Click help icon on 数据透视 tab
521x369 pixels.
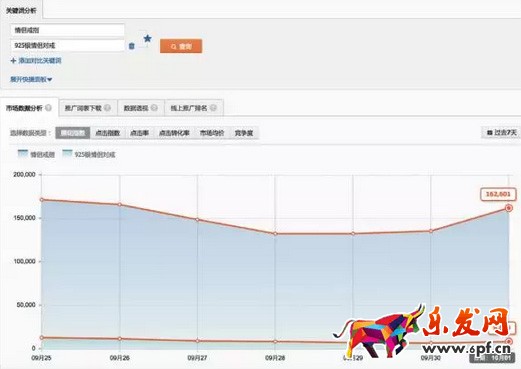point(154,108)
